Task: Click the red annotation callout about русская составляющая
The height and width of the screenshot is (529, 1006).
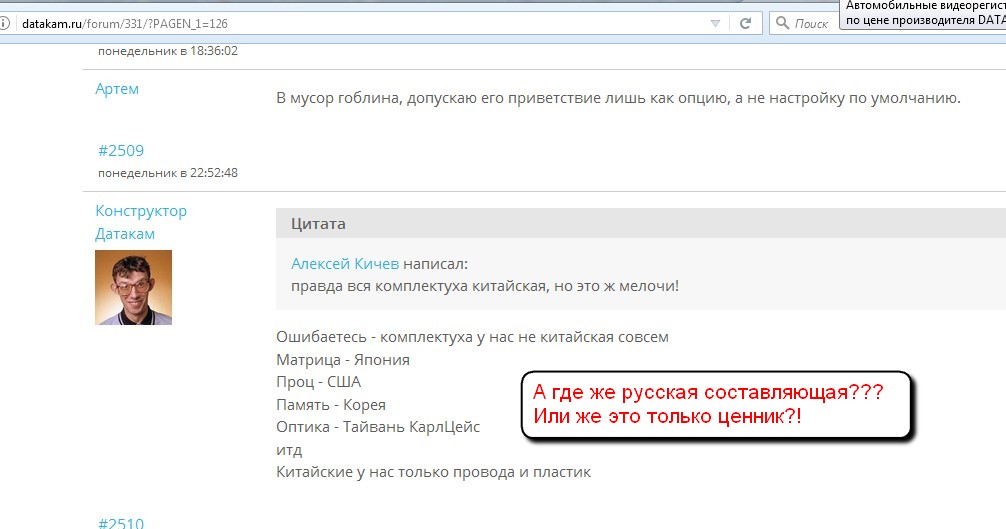Action: pos(715,403)
